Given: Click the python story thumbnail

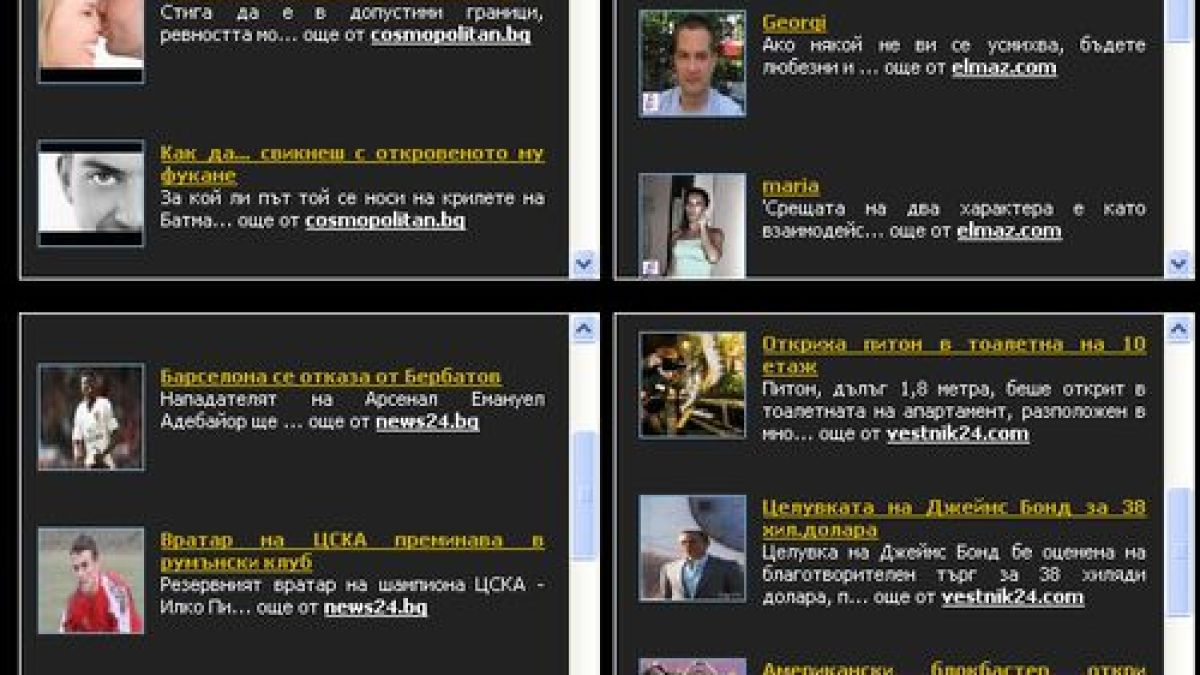Looking at the screenshot, I should 692,385.
